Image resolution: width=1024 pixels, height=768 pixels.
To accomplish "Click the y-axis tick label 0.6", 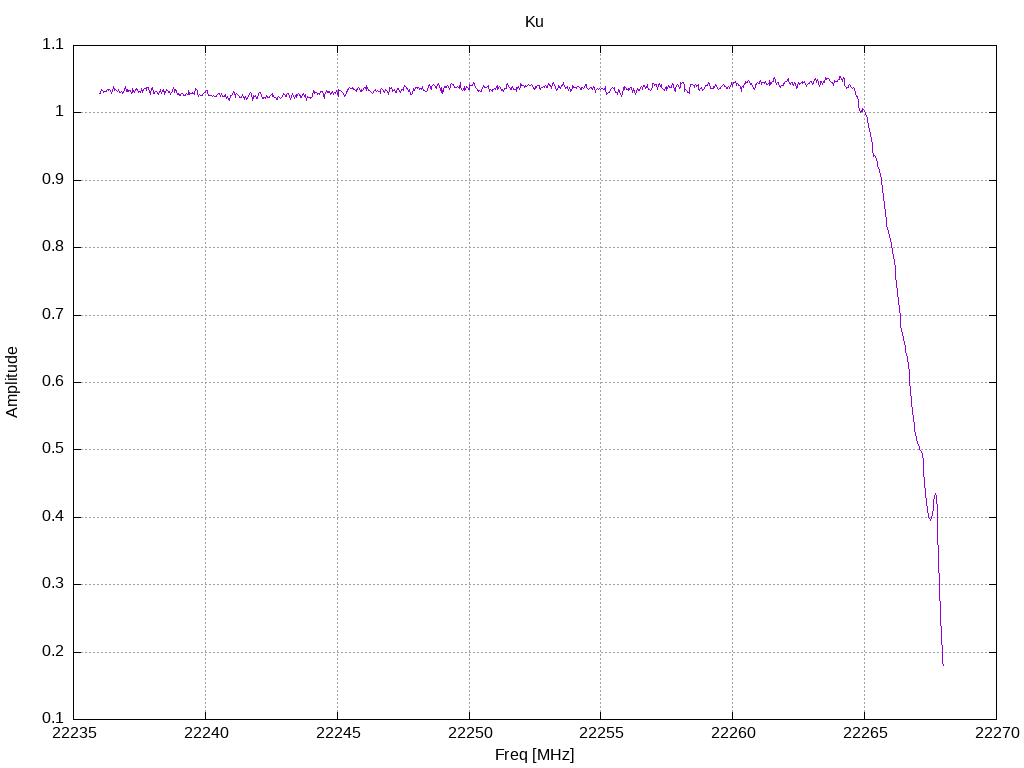I will [x=53, y=381].
